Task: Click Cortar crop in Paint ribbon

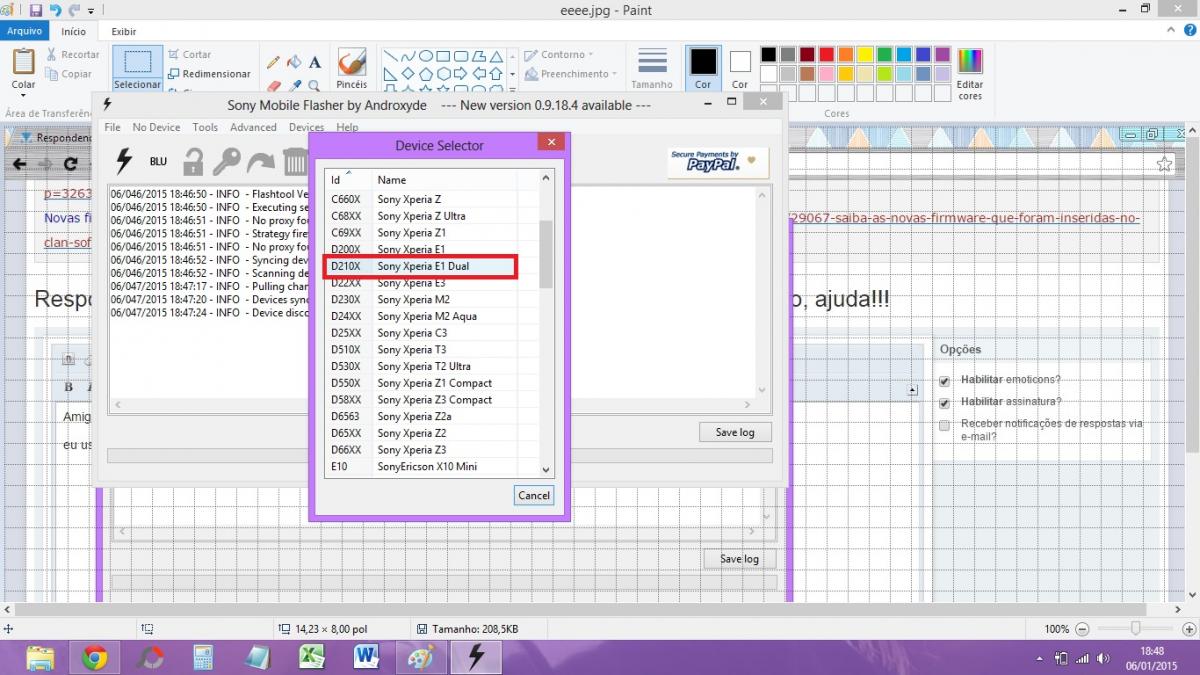Action: pyautogui.click(x=189, y=55)
